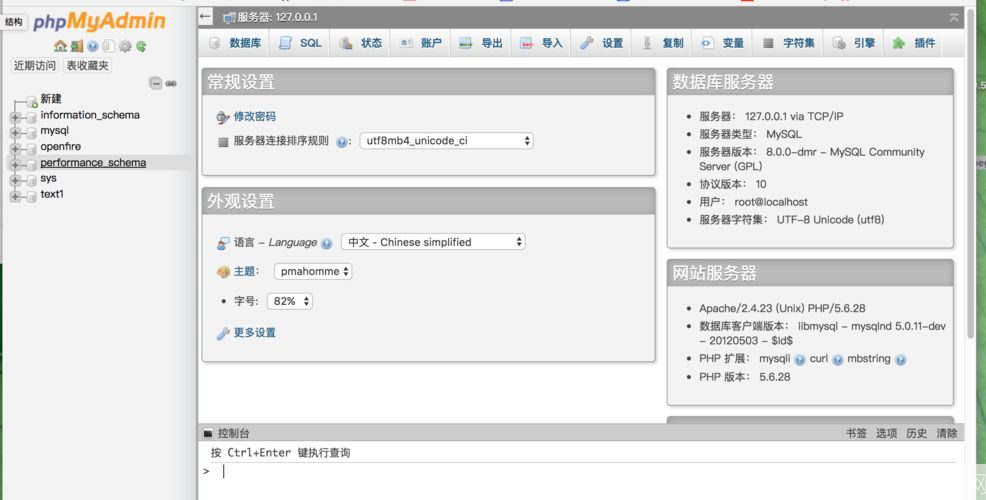Switch to the 导入 tab
Viewport: 986px width, 500px height.
541,43
